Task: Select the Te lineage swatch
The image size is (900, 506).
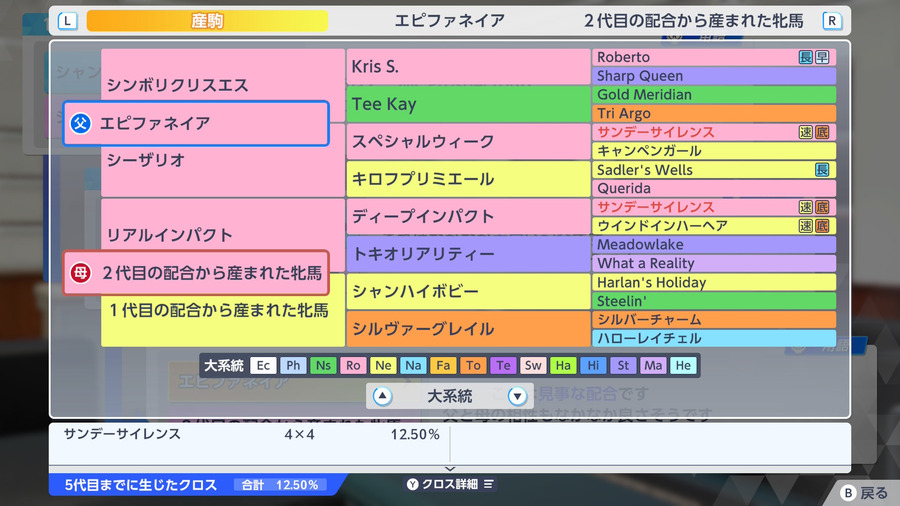Action: pos(503,365)
